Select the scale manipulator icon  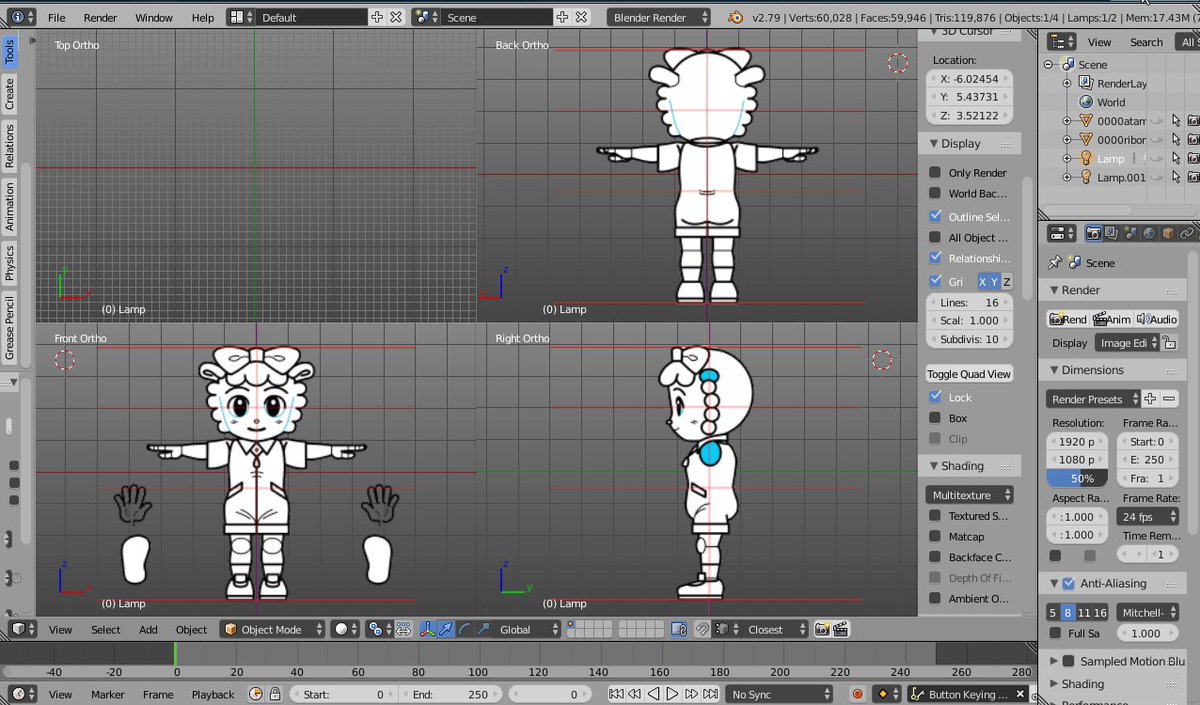tap(484, 629)
